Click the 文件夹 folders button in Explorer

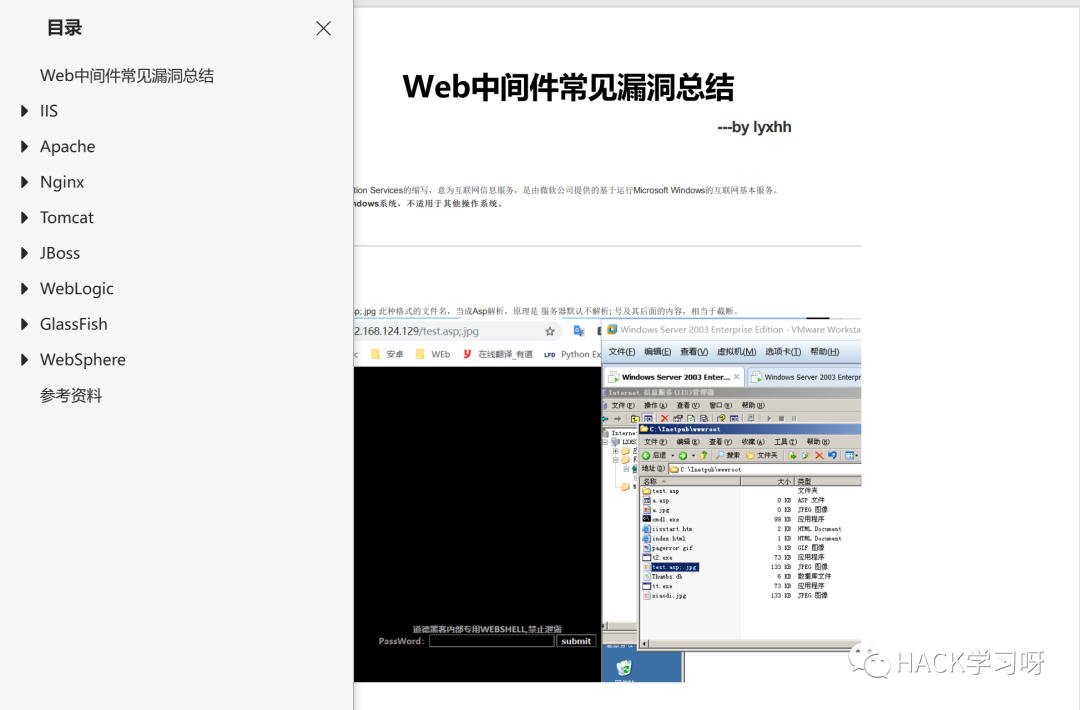(x=762, y=455)
